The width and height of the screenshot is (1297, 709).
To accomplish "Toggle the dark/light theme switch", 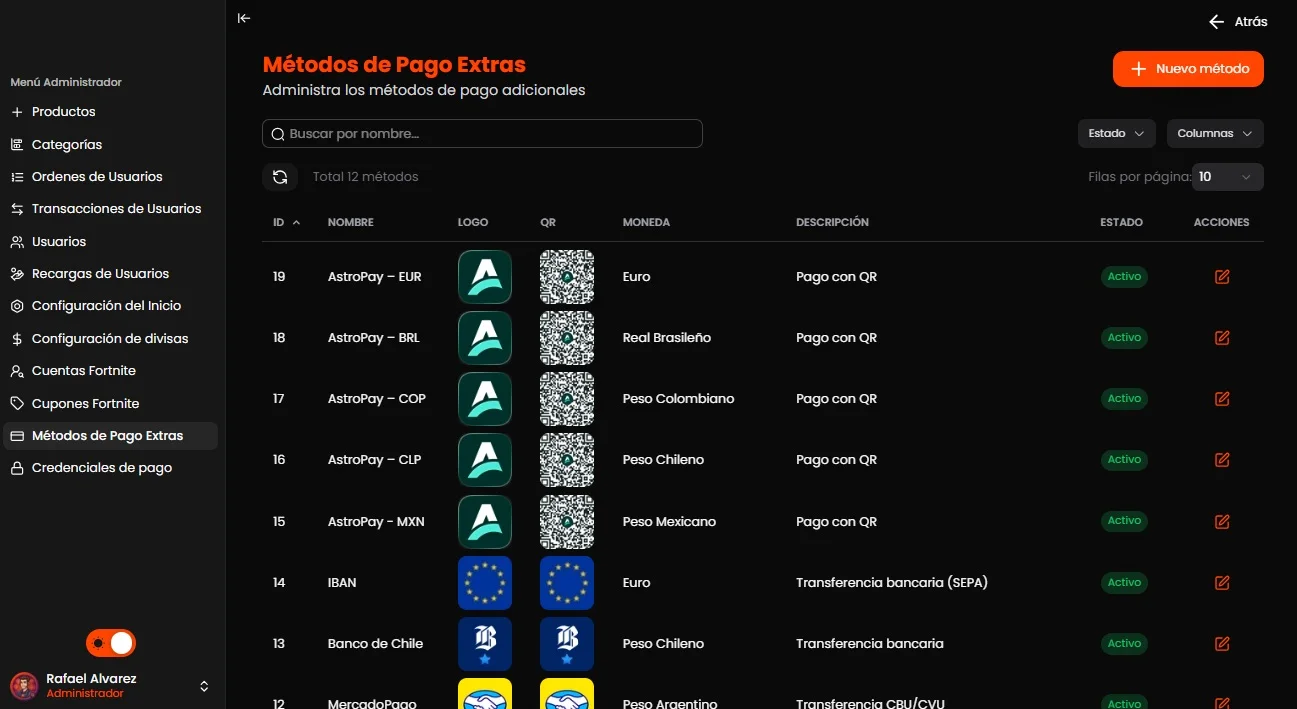I will click(x=111, y=643).
